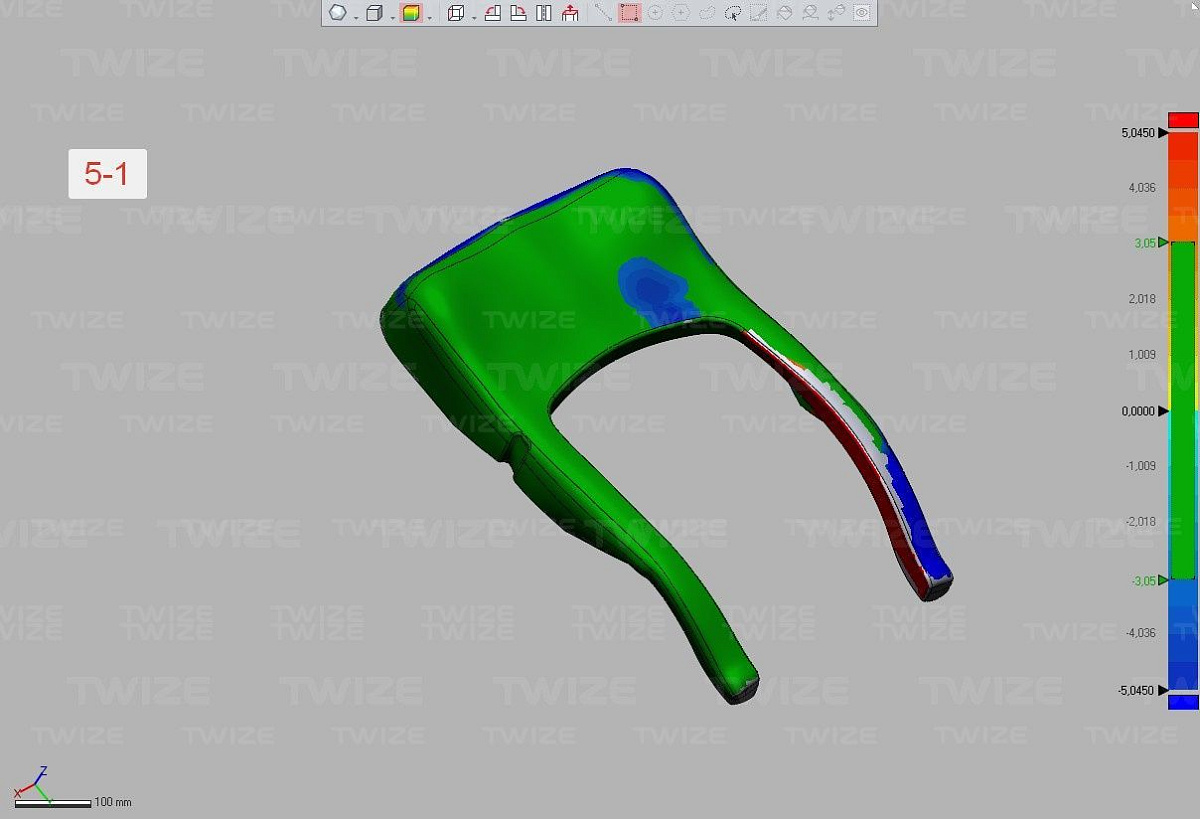Click the paint bucket selection tool

coord(785,13)
